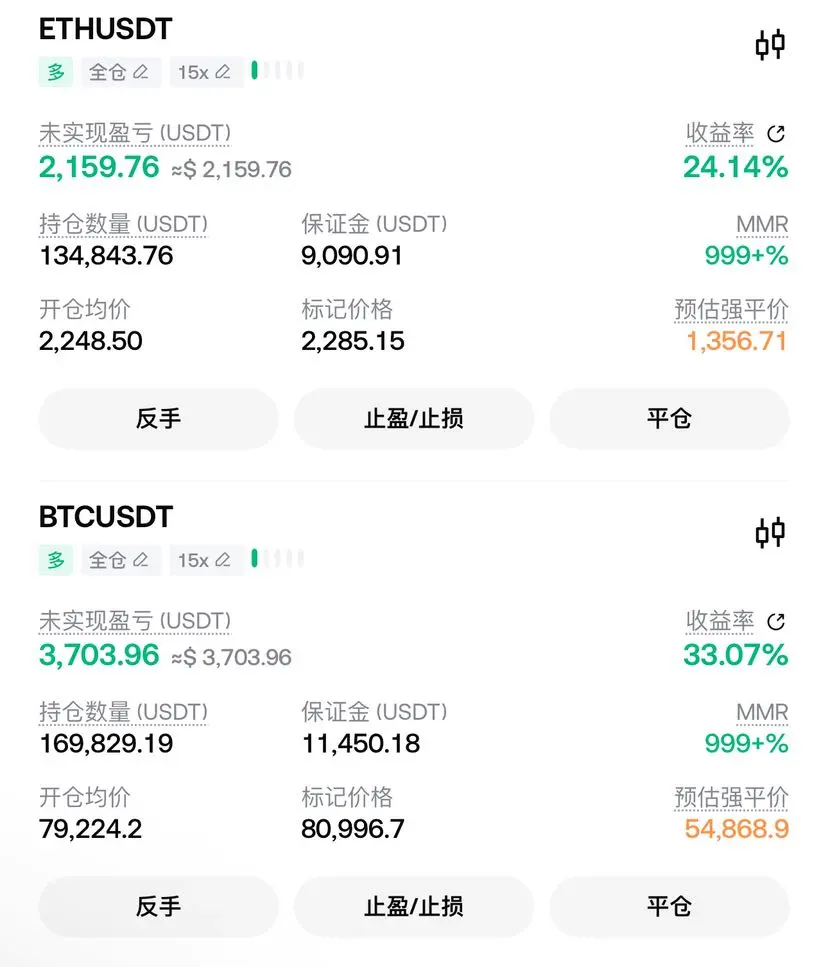
Task: Tap BTCUSDT ADL risk level indicator bars
Action: pyautogui.click(x=277, y=558)
